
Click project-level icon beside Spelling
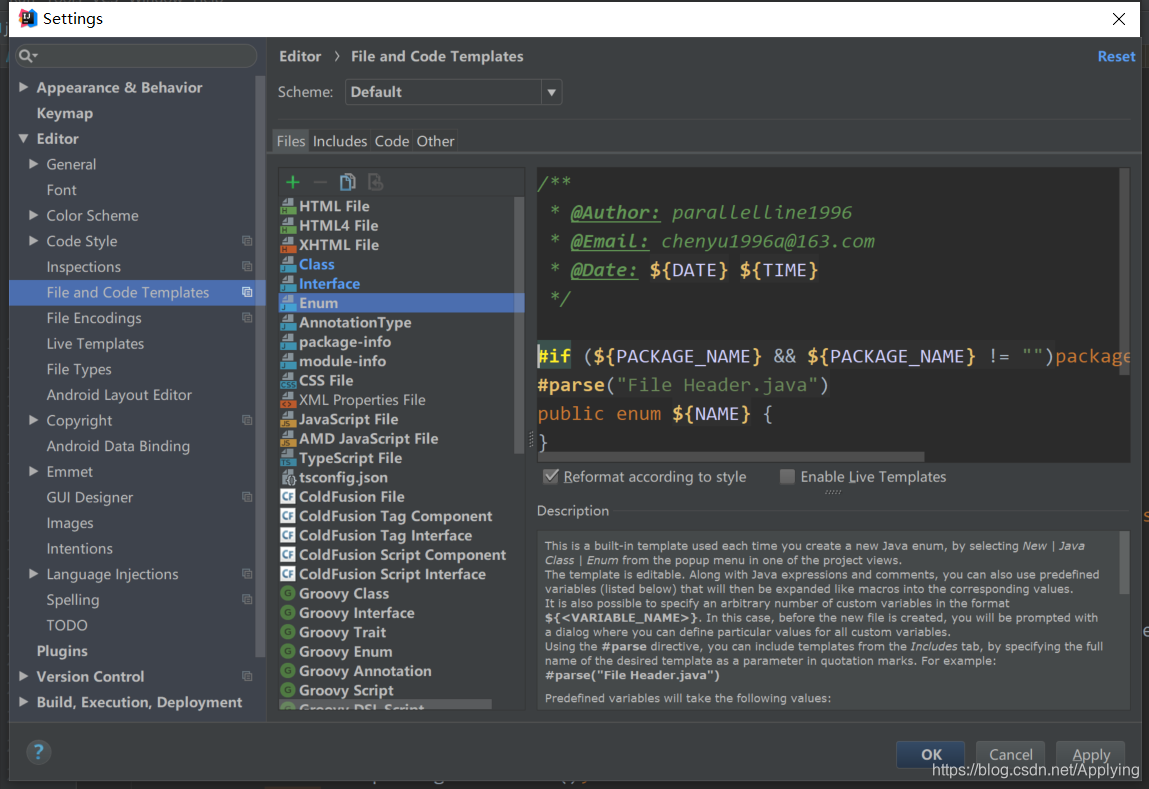point(247,600)
